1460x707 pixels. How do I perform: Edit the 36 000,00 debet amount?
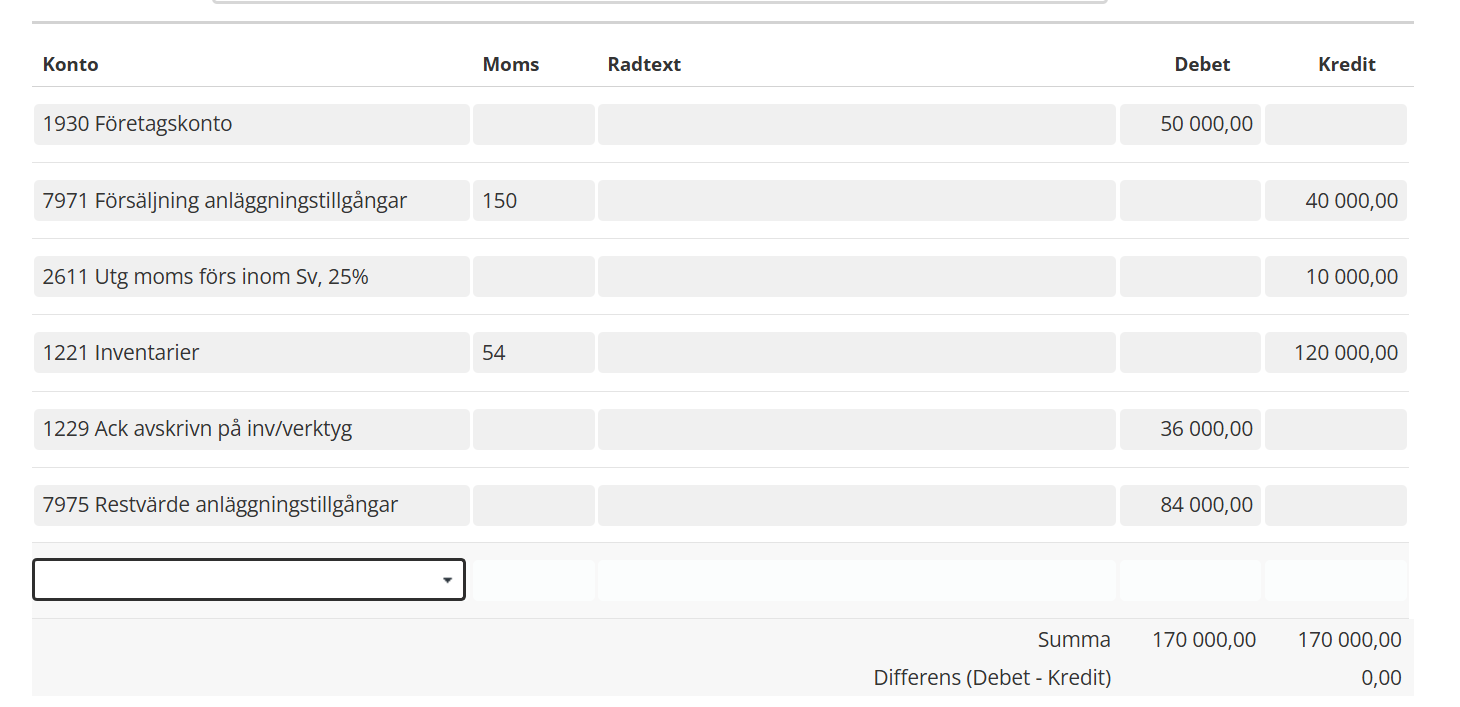(1190, 429)
